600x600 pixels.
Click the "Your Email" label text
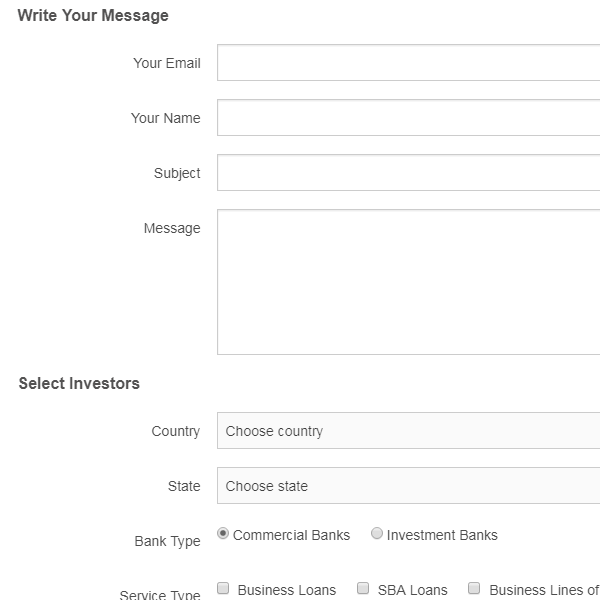click(166, 63)
